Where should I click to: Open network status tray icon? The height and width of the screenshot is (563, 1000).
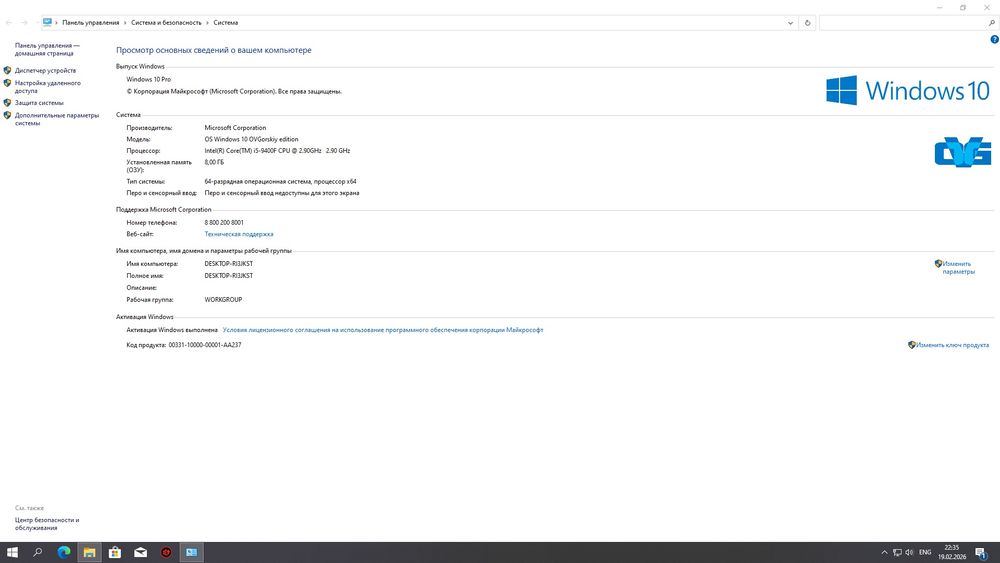[897, 552]
